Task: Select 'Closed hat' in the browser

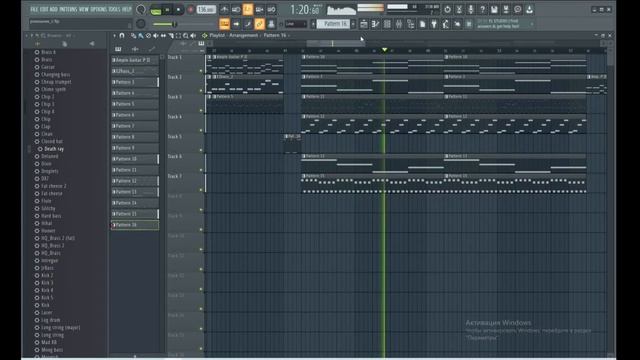Action: 51,141
